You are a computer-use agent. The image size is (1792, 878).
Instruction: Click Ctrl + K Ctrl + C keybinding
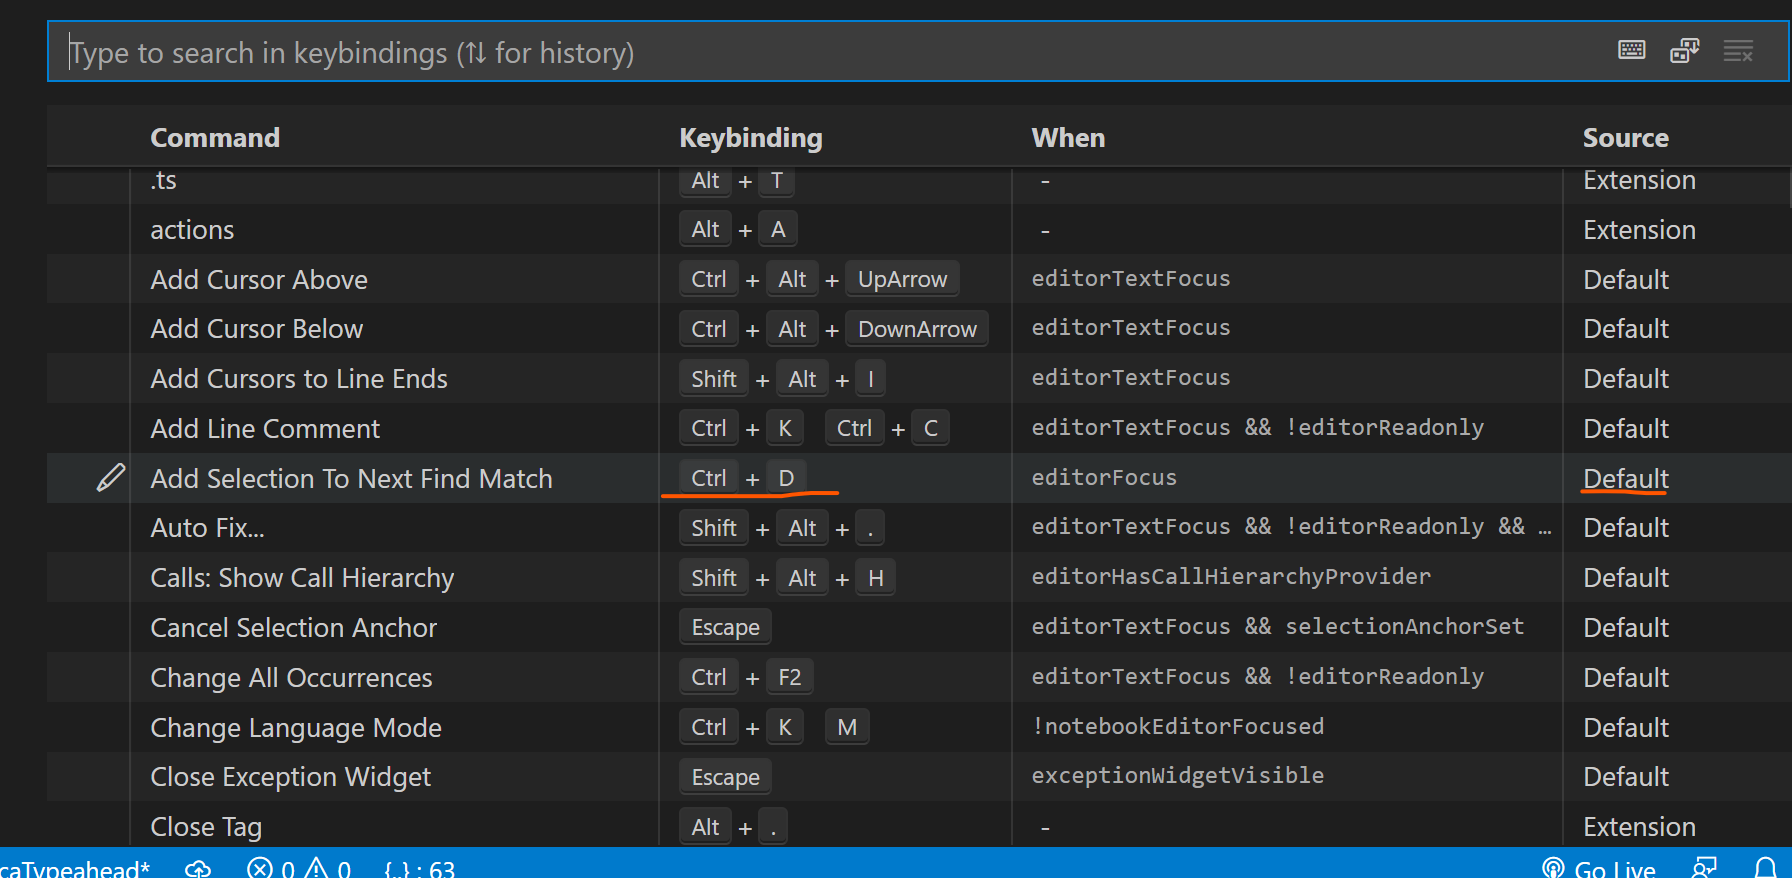pos(814,428)
